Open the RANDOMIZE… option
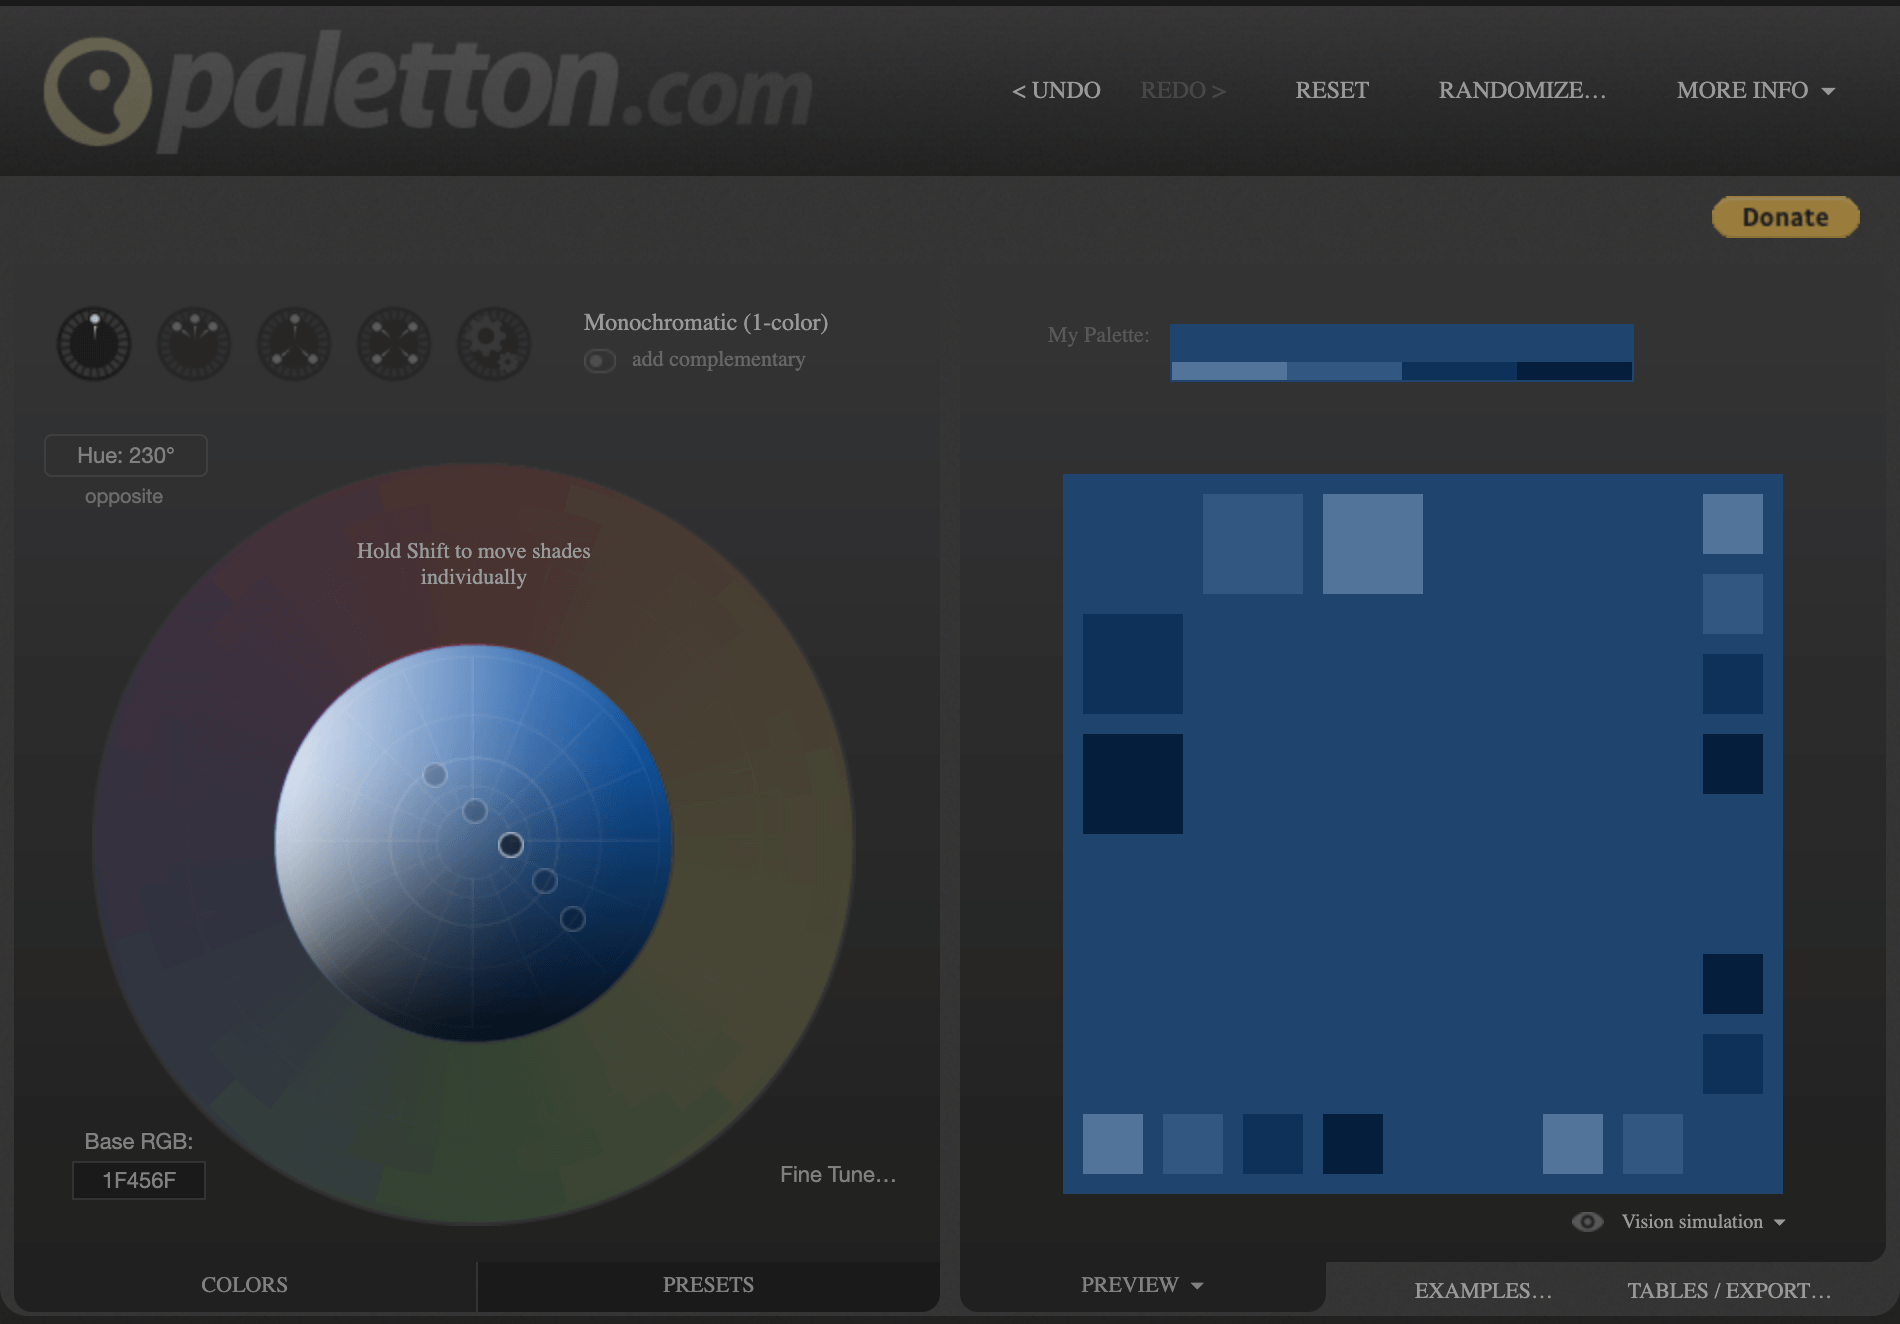 (1522, 90)
